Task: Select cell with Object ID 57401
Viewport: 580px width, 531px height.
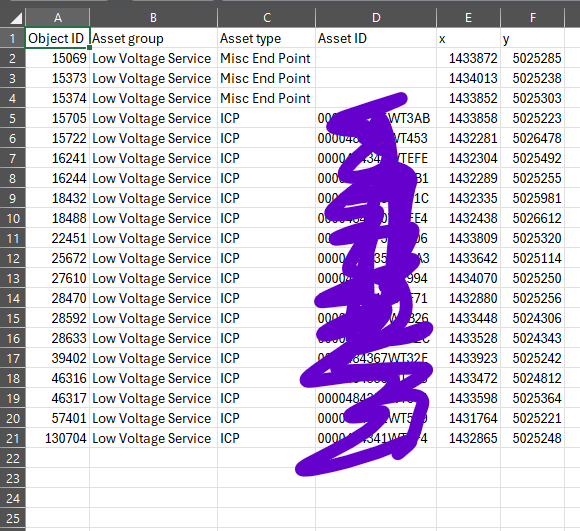Action: [x=57, y=418]
